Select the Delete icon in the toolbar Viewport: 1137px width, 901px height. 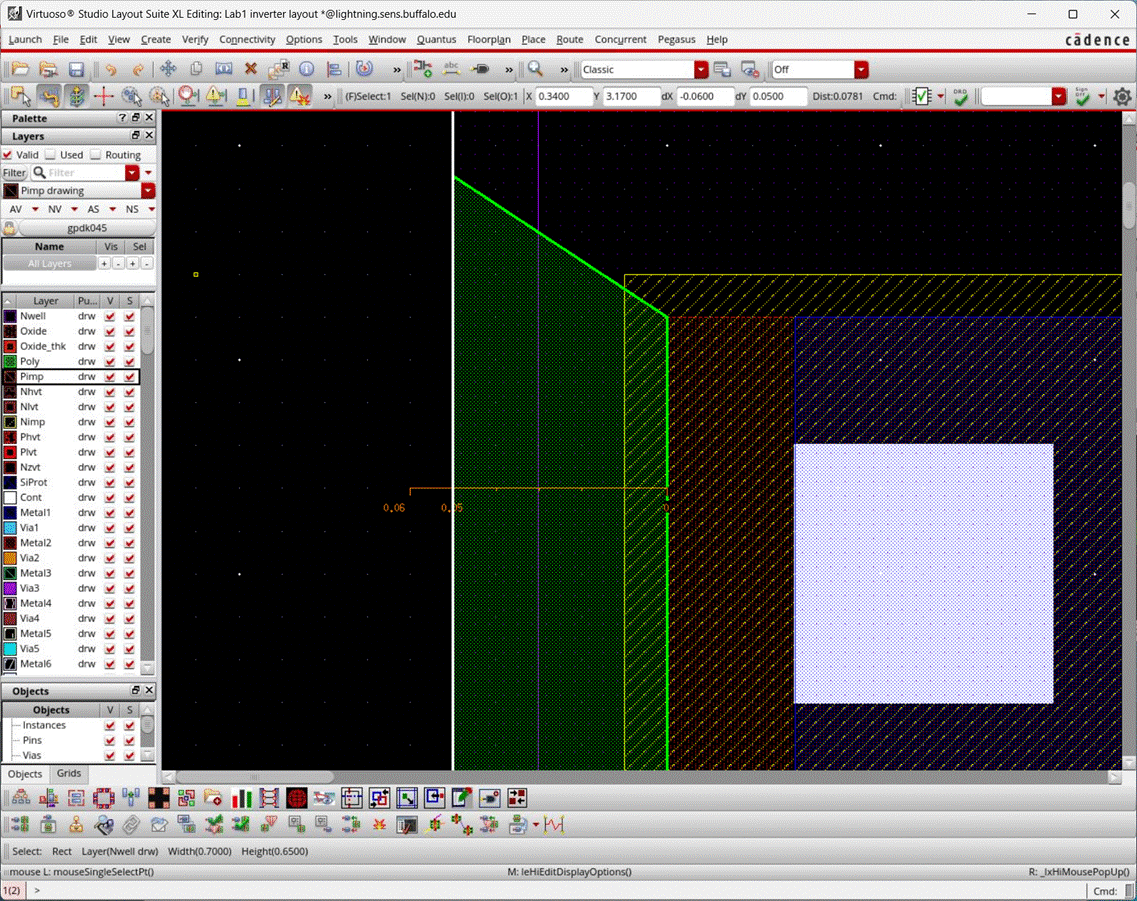click(x=250, y=69)
